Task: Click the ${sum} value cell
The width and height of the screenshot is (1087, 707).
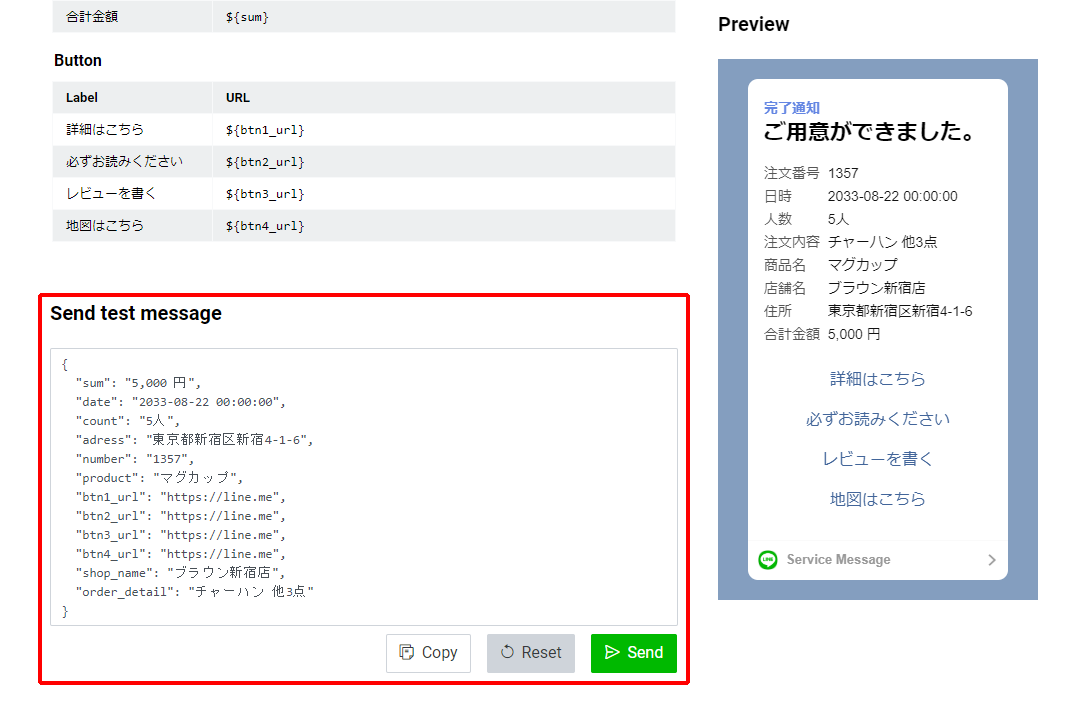Action: tap(247, 17)
